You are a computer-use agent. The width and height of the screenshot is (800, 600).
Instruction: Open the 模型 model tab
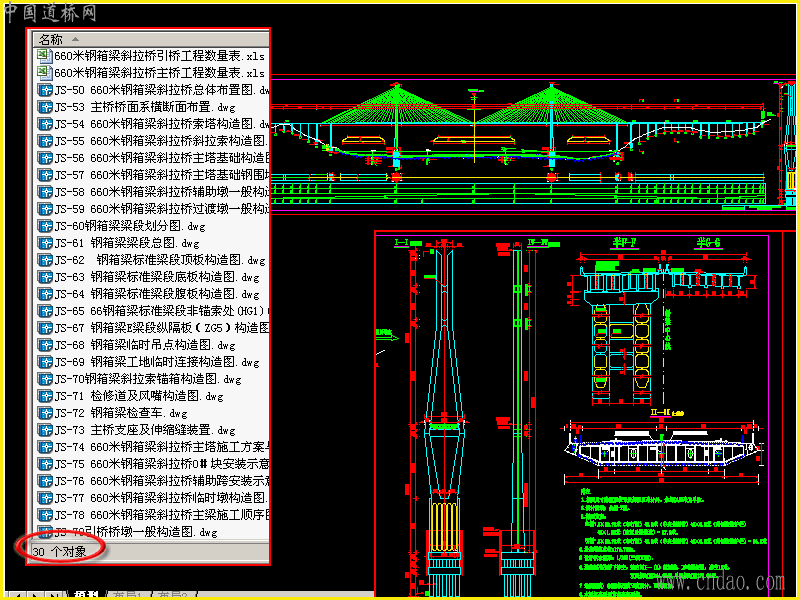pyautogui.click(x=85, y=595)
